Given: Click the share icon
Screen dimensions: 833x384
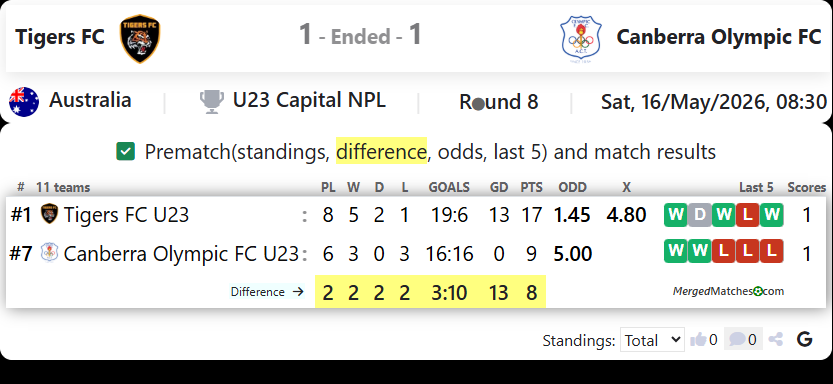Looking at the screenshot, I should tap(776, 339).
